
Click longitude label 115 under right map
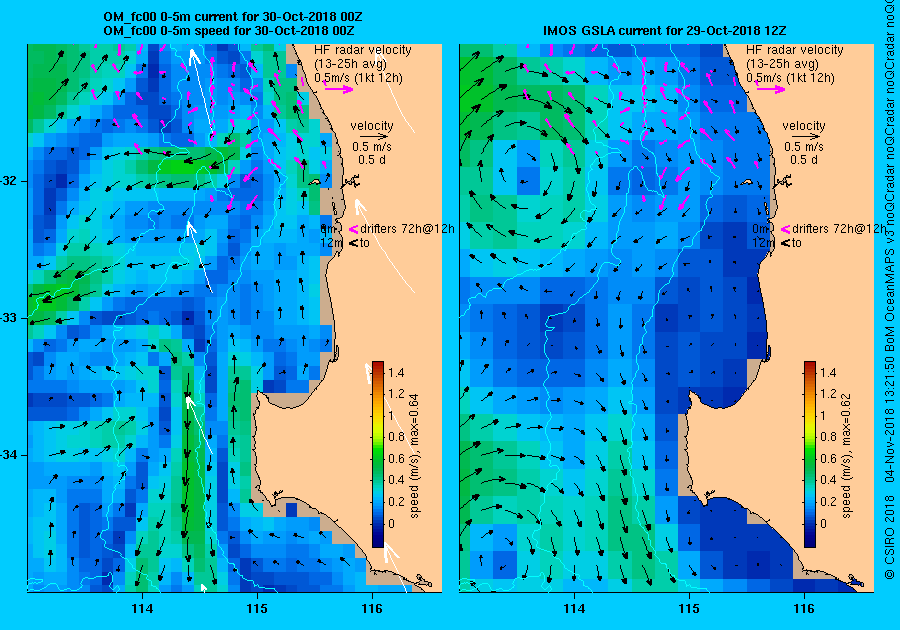point(689,609)
